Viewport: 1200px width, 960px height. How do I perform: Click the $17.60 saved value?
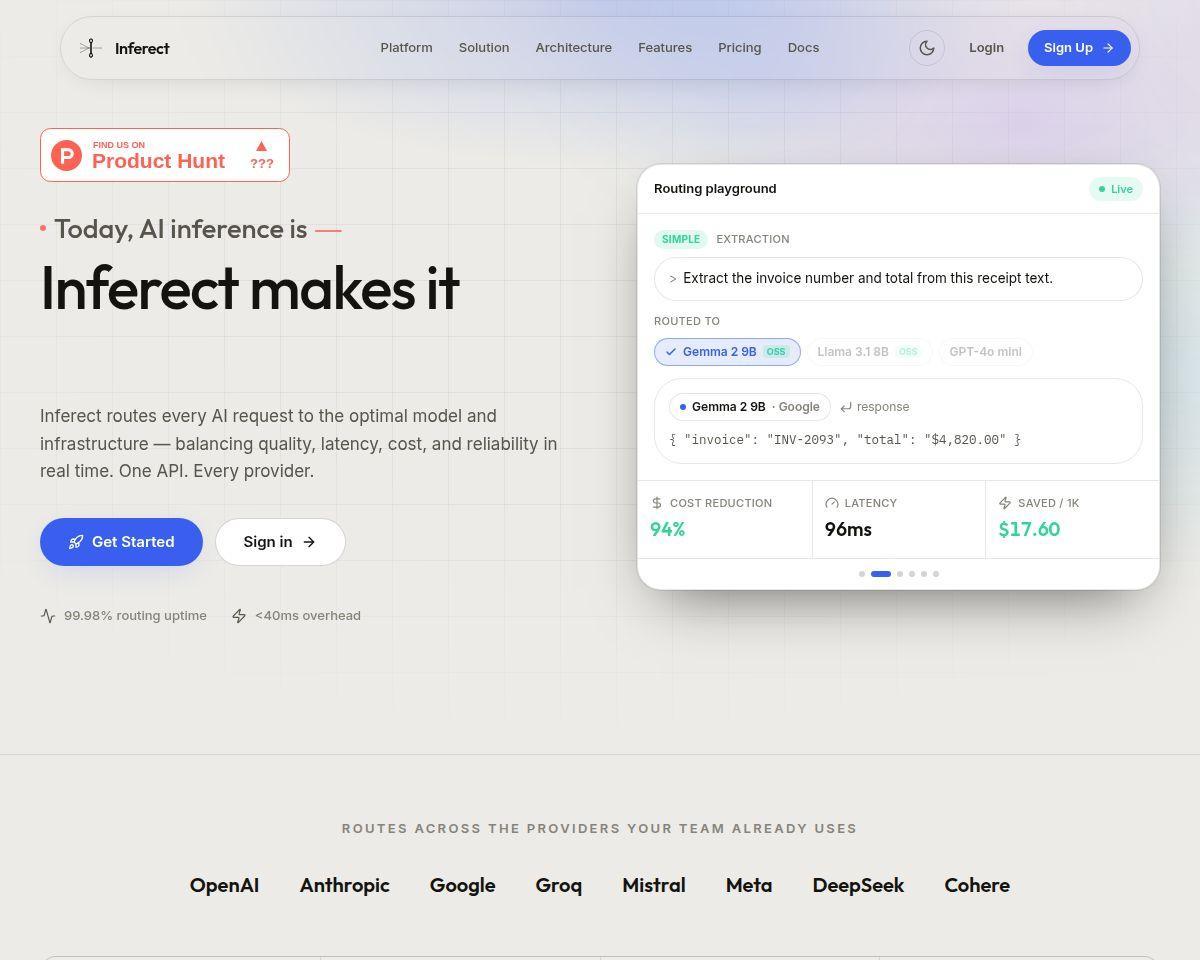pos(1029,530)
